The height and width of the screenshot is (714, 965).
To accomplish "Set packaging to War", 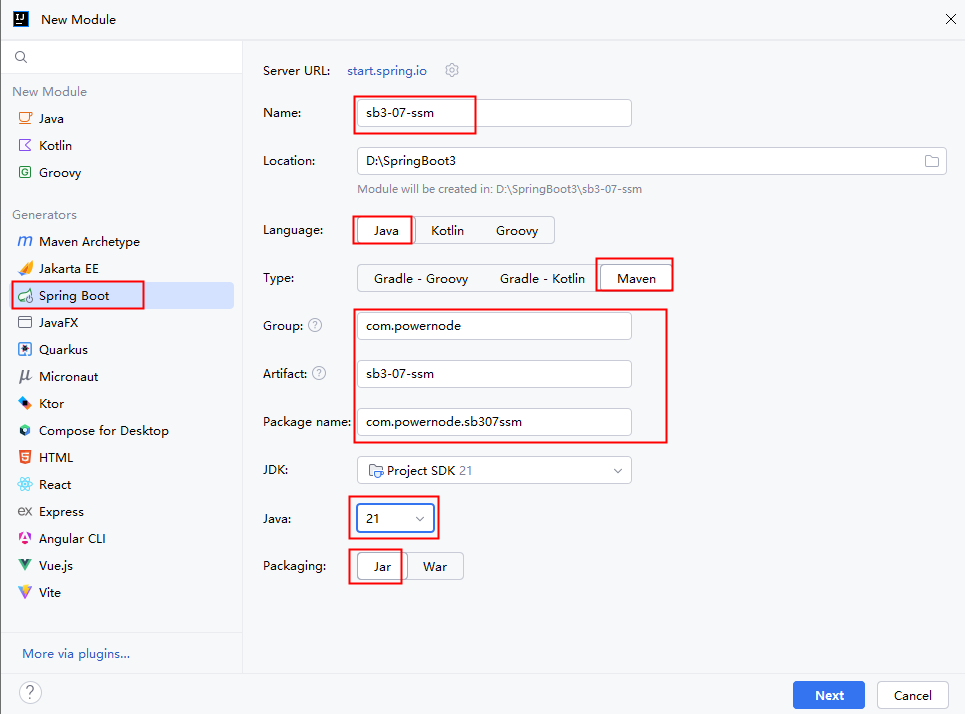I will (435, 567).
